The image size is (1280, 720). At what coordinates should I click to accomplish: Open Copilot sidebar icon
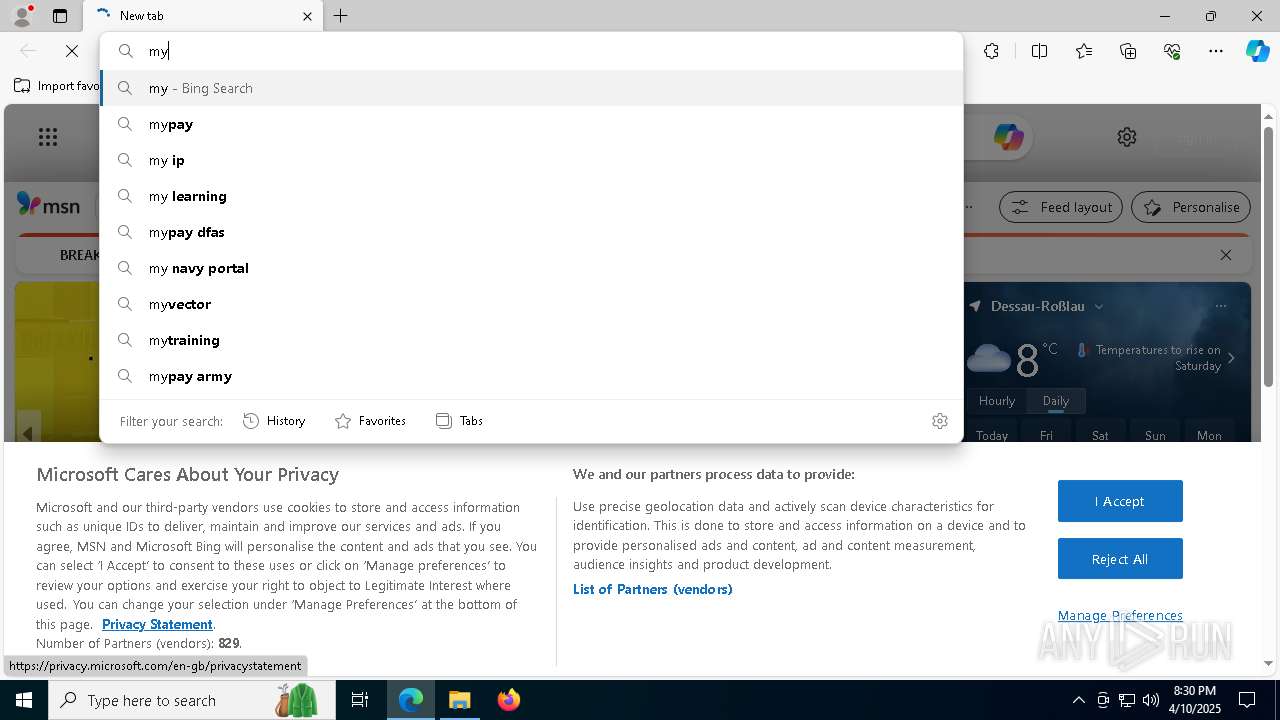point(1257,51)
